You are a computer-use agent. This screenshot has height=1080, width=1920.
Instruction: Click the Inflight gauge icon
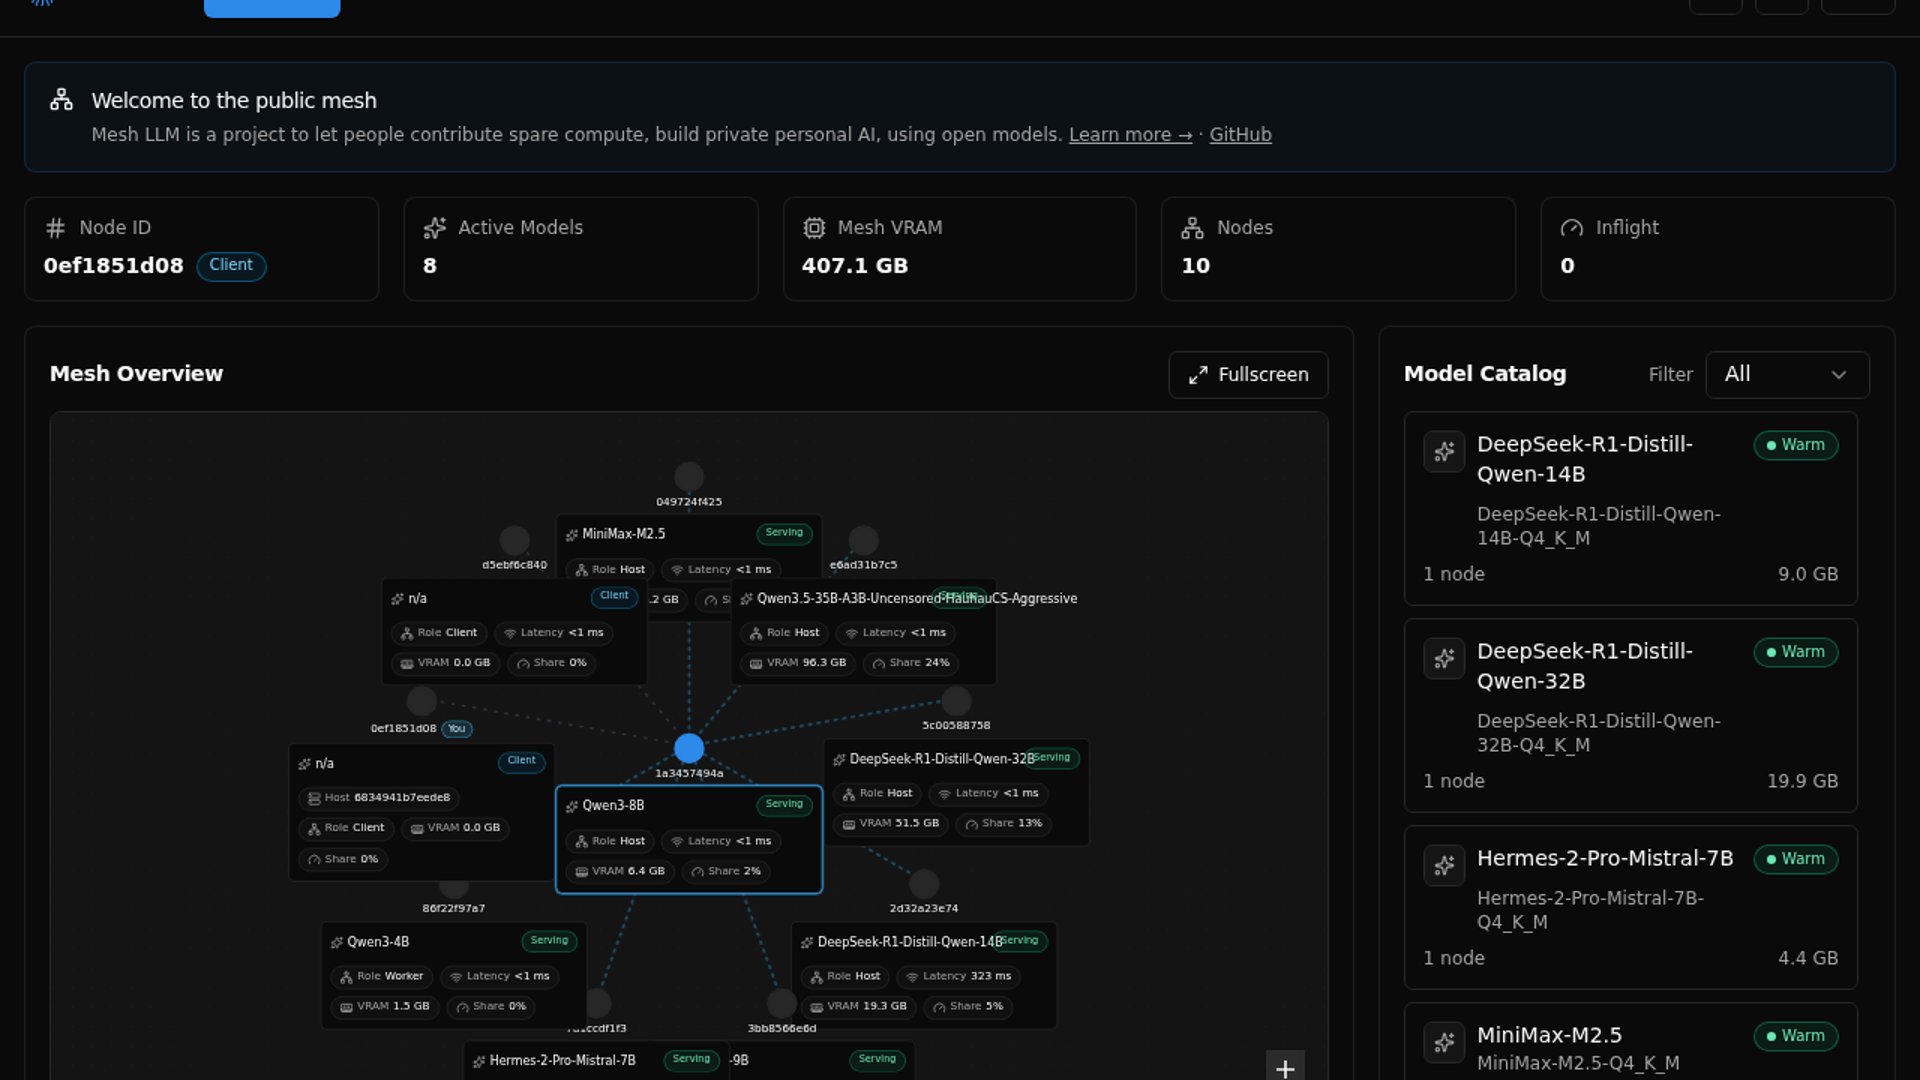pos(1571,228)
